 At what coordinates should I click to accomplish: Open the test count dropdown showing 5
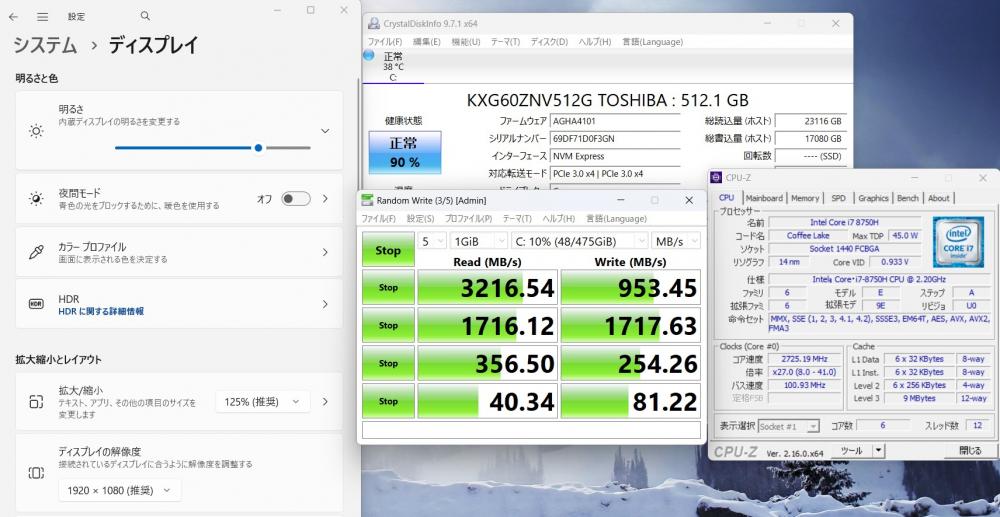[432, 242]
